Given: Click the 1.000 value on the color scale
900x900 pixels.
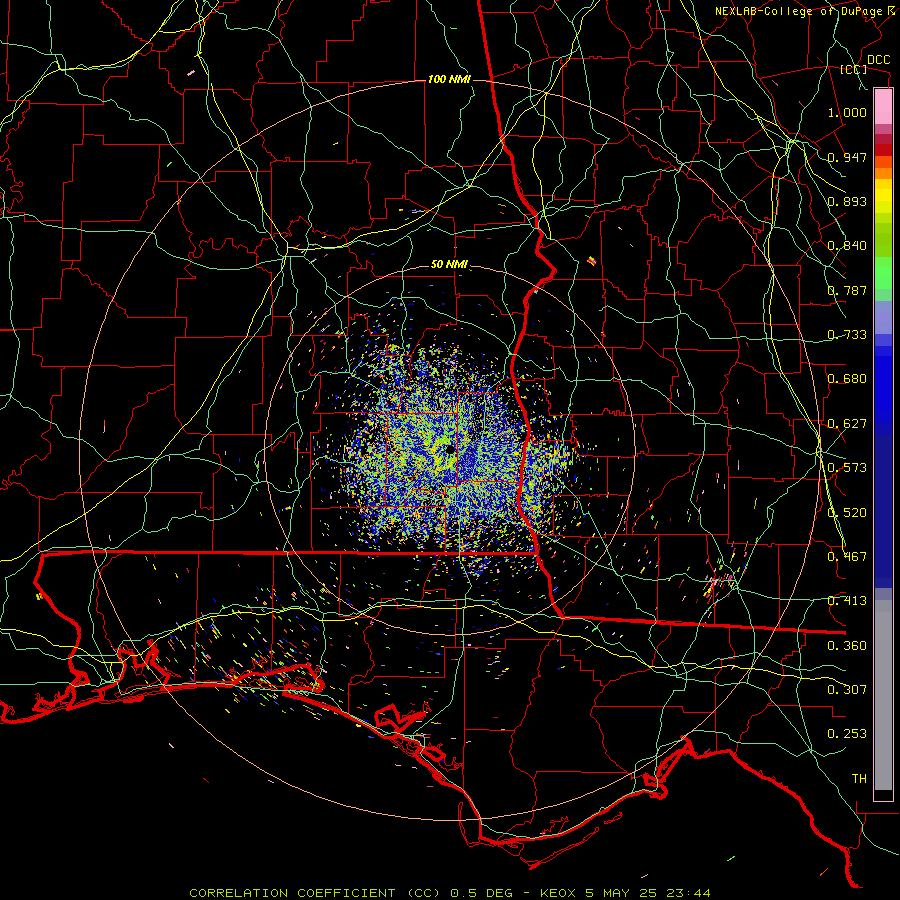Looking at the screenshot, I should click(x=847, y=112).
